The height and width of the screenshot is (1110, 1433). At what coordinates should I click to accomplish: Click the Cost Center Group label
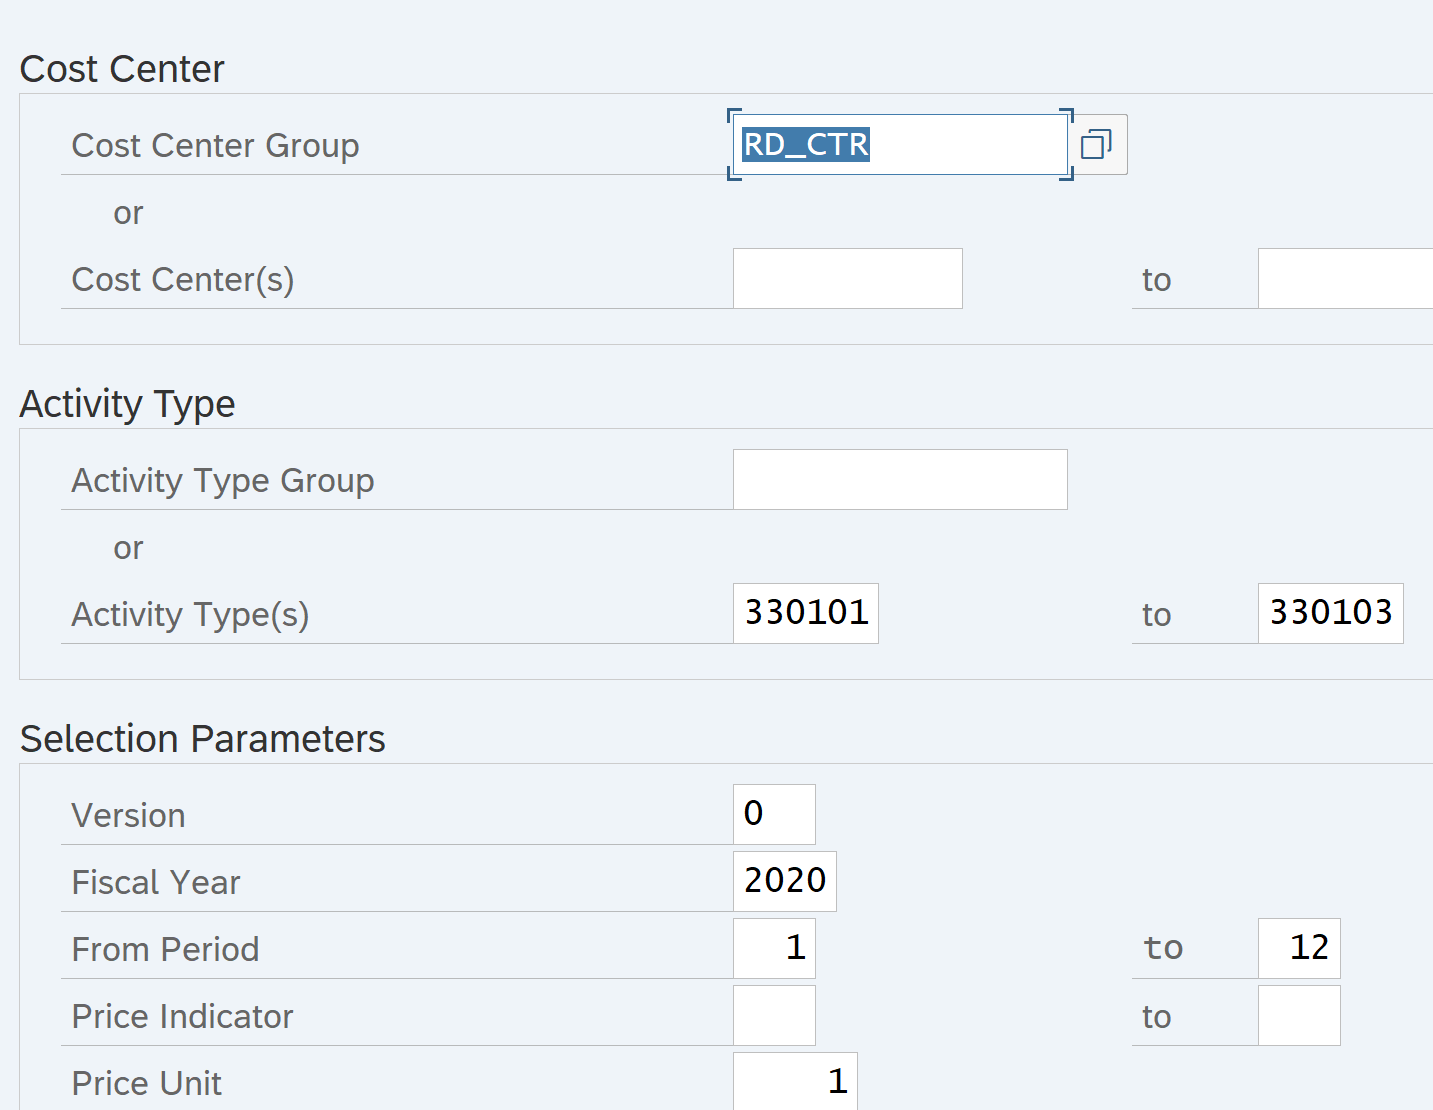tap(215, 146)
